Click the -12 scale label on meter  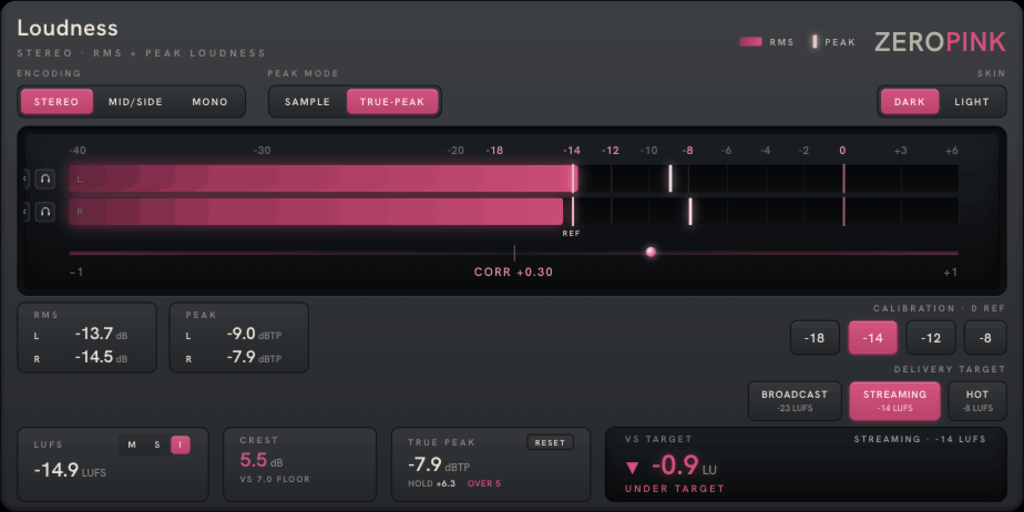pos(610,151)
